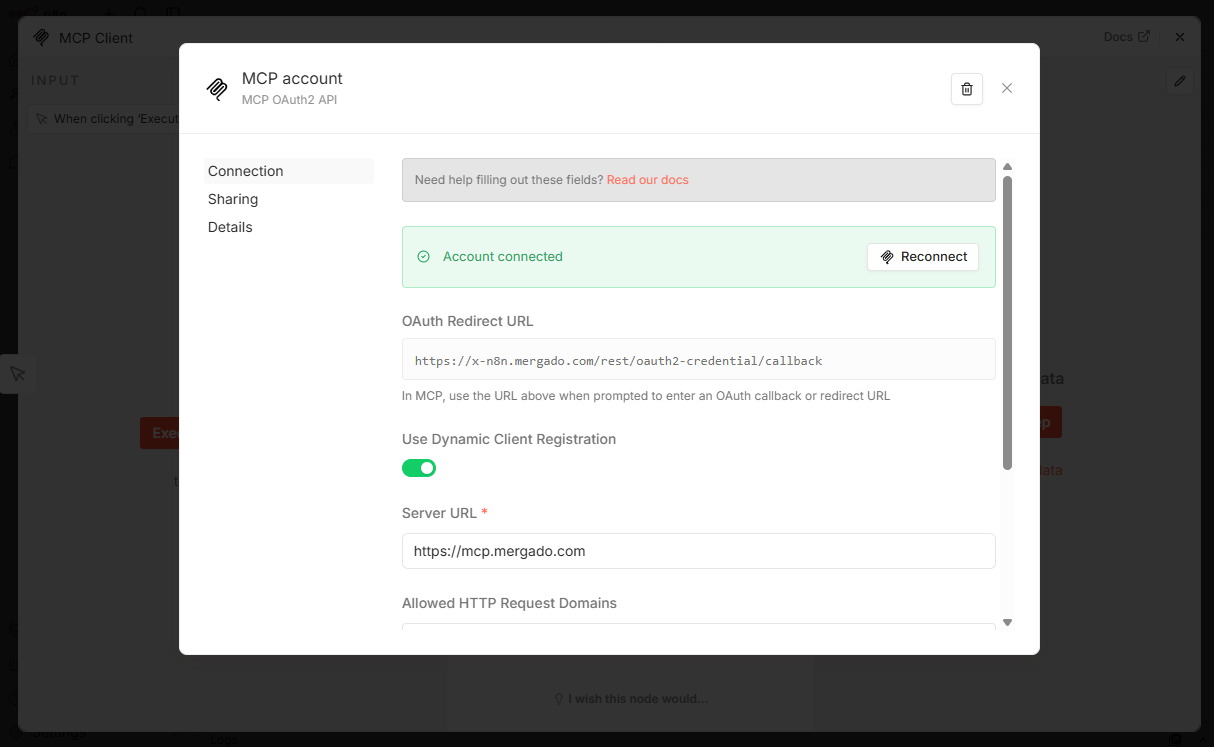Click the pencil edit icon in MCP Client window

pyautogui.click(x=1180, y=81)
